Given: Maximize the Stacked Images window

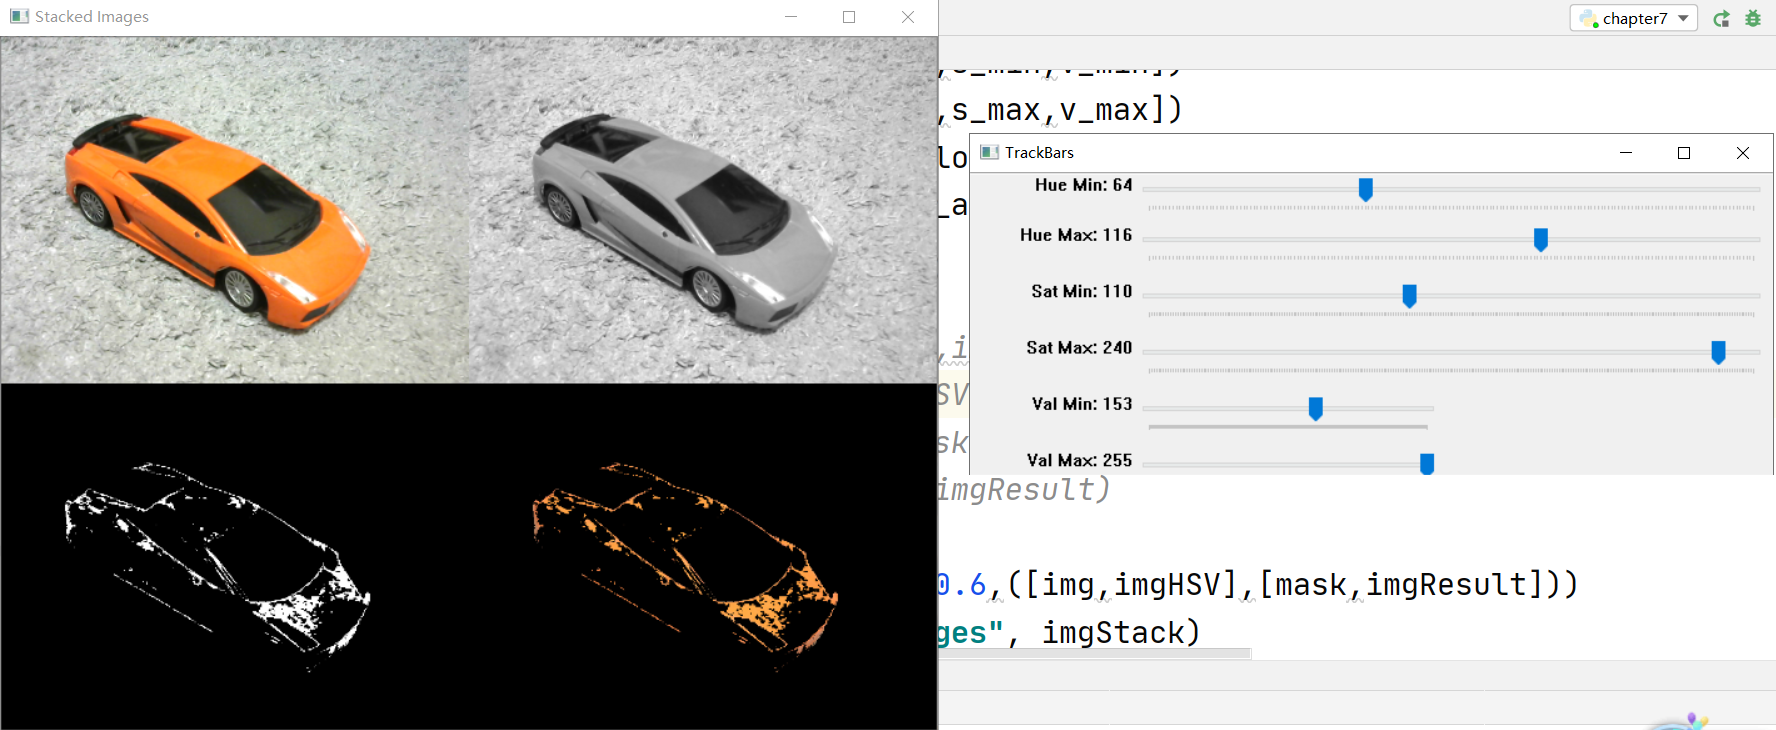Looking at the screenshot, I should (x=849, y=17).
